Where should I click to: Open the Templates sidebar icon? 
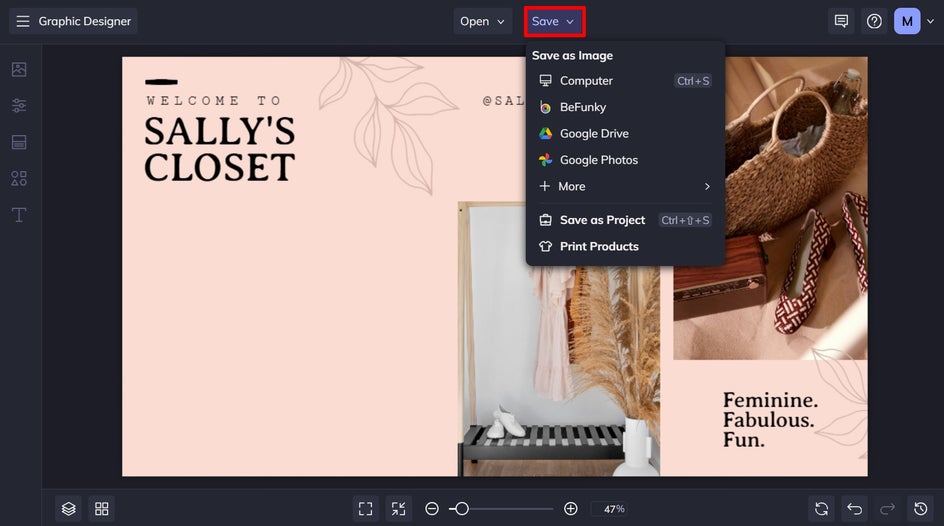coord(19,142)
